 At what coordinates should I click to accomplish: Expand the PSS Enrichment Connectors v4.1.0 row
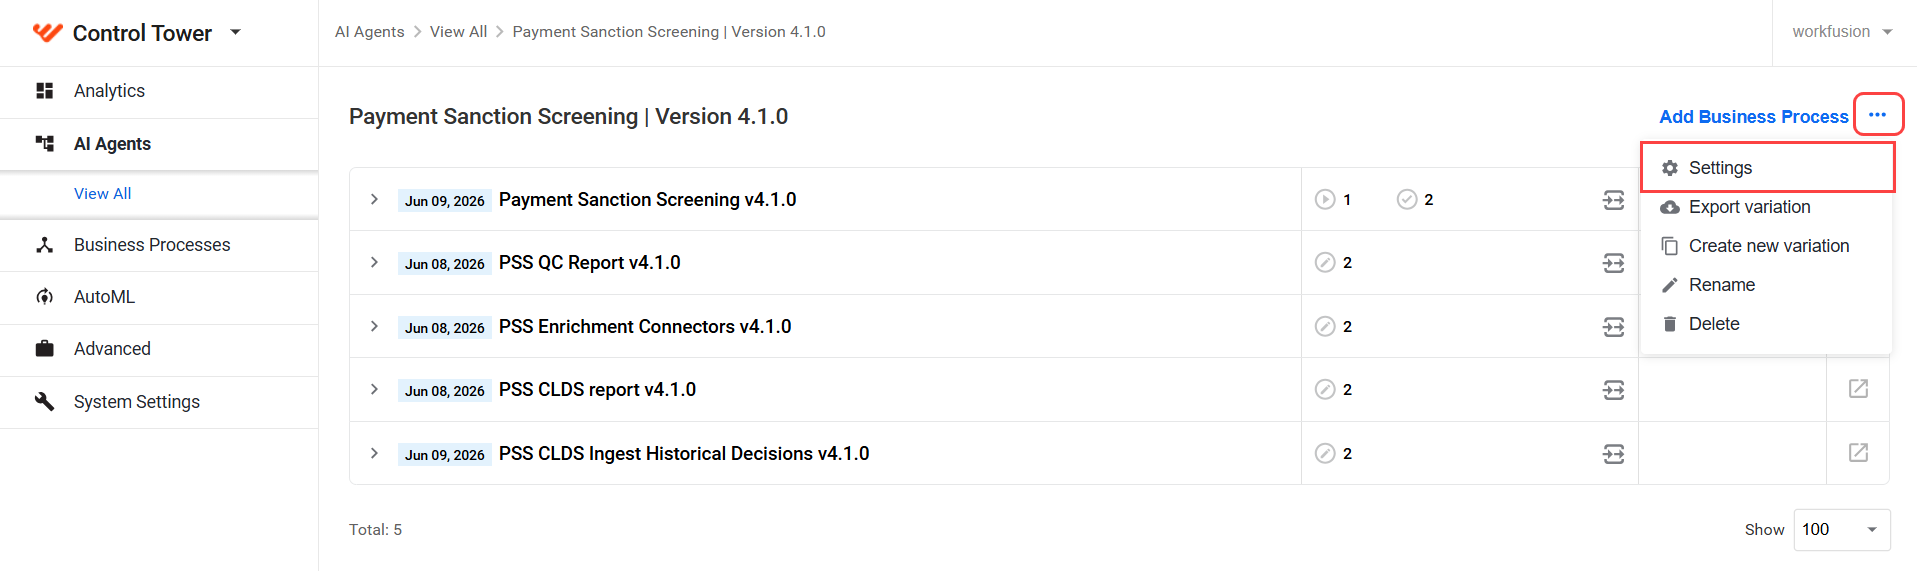point(374,326)
